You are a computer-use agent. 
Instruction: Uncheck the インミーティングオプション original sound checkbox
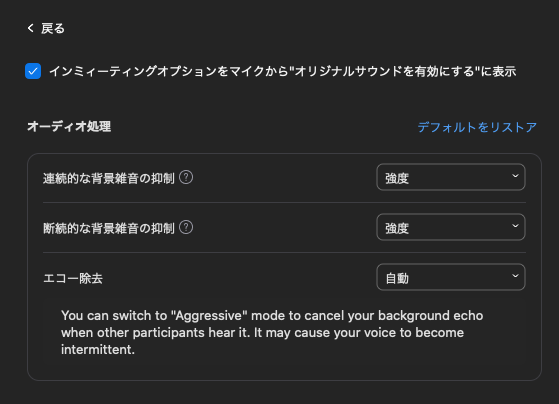coord(33,71)
